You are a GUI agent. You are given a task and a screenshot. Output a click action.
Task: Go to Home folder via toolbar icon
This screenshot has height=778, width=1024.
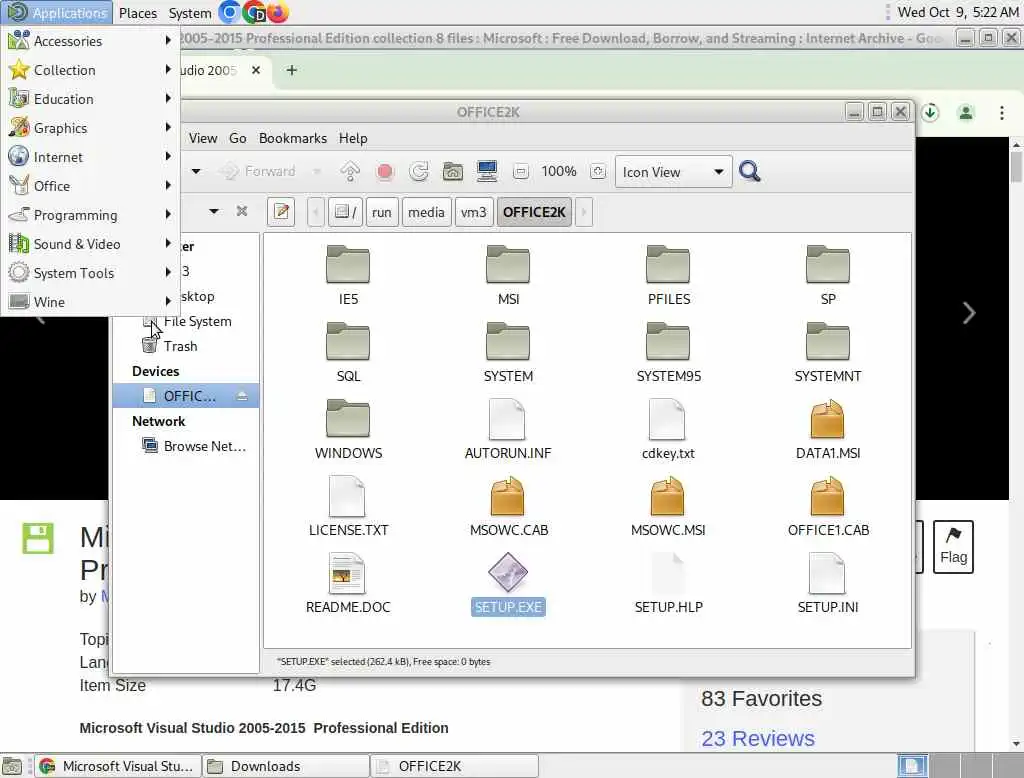(453, 172)
